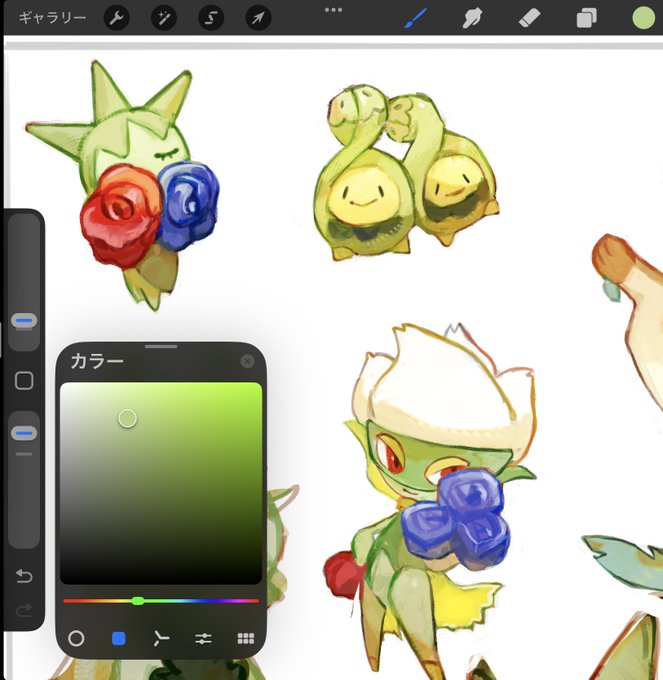The width and height of the screenshot is (663, 680).
Task: Open the Adjustments magic wand menu
Action: pos(164,18)
